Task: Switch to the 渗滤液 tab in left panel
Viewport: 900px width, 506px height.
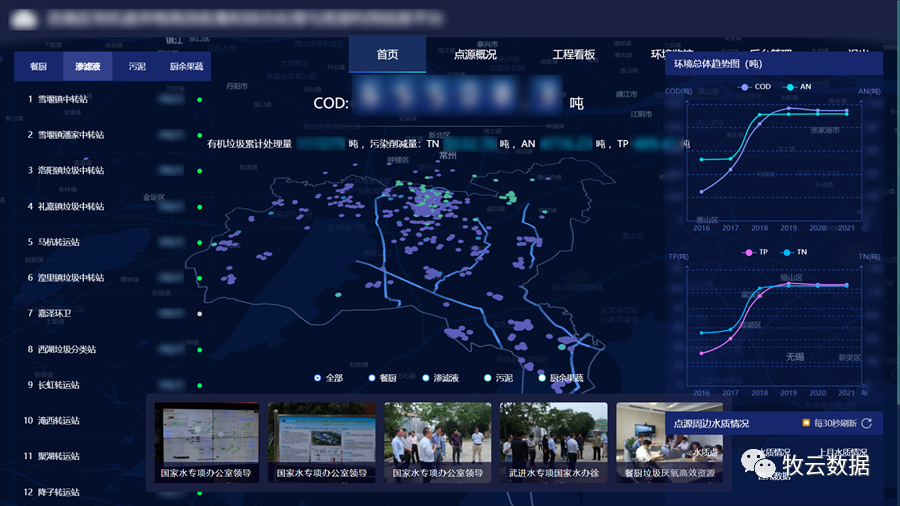Action: [88, 67]
